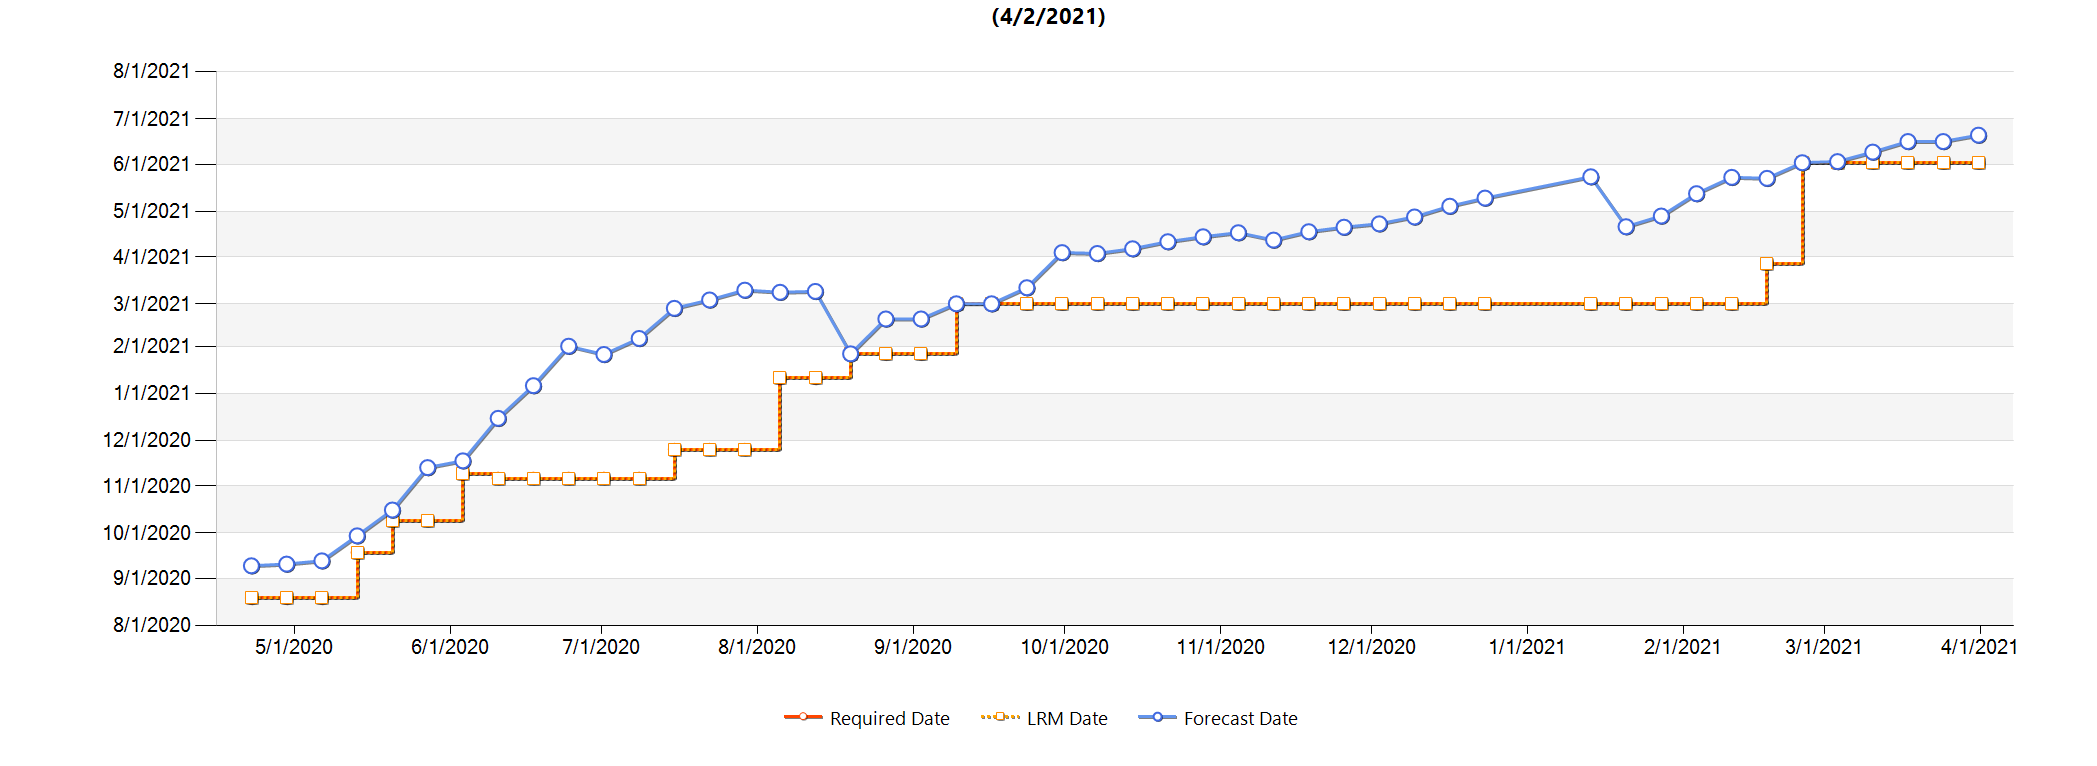This screenshot has width=2097, height=766.
Task: Click the last rightmost LRM Date square marker
Action: click(x=1978, y=163)
